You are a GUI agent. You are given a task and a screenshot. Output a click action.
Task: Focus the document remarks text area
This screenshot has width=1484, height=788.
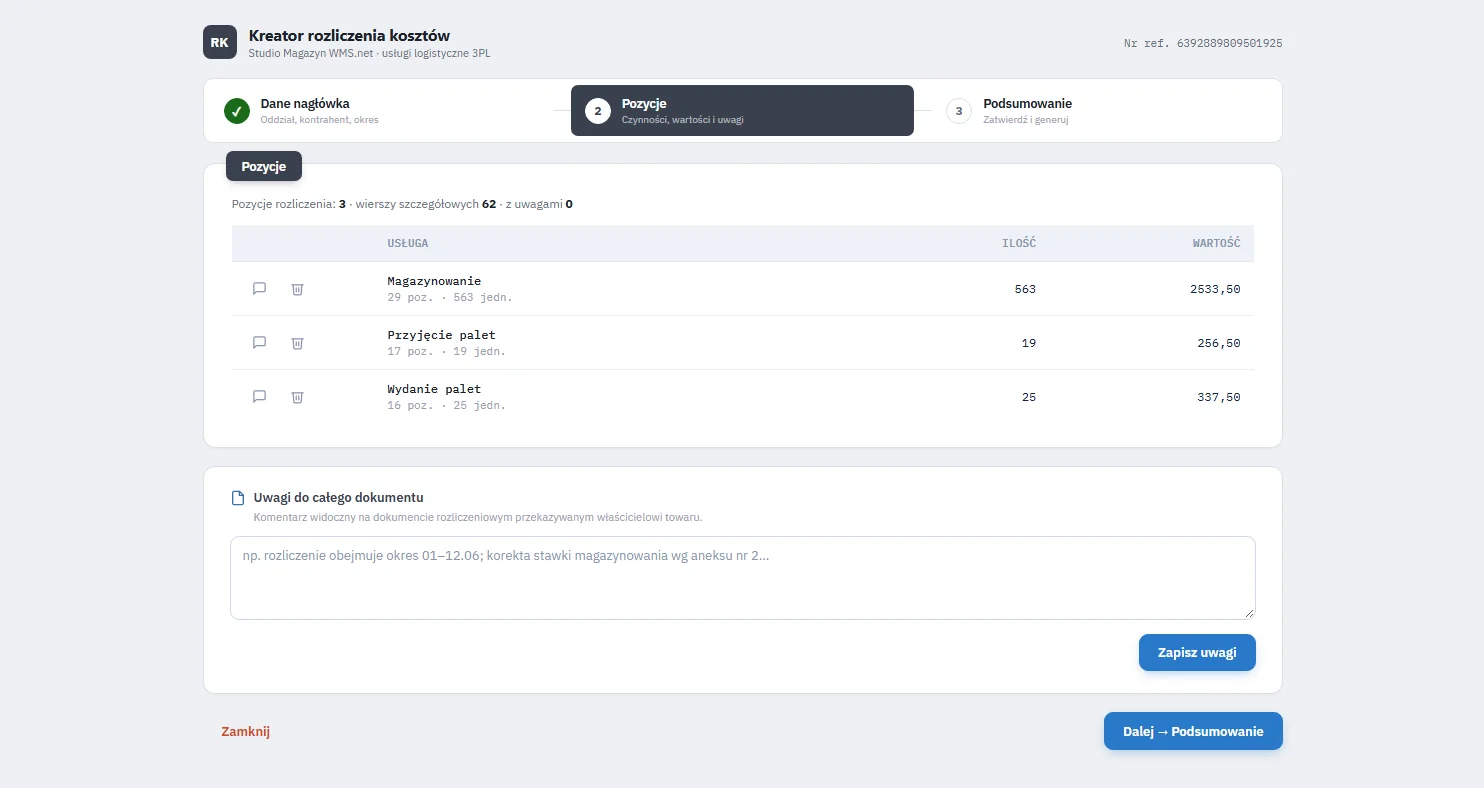point(743,578)
